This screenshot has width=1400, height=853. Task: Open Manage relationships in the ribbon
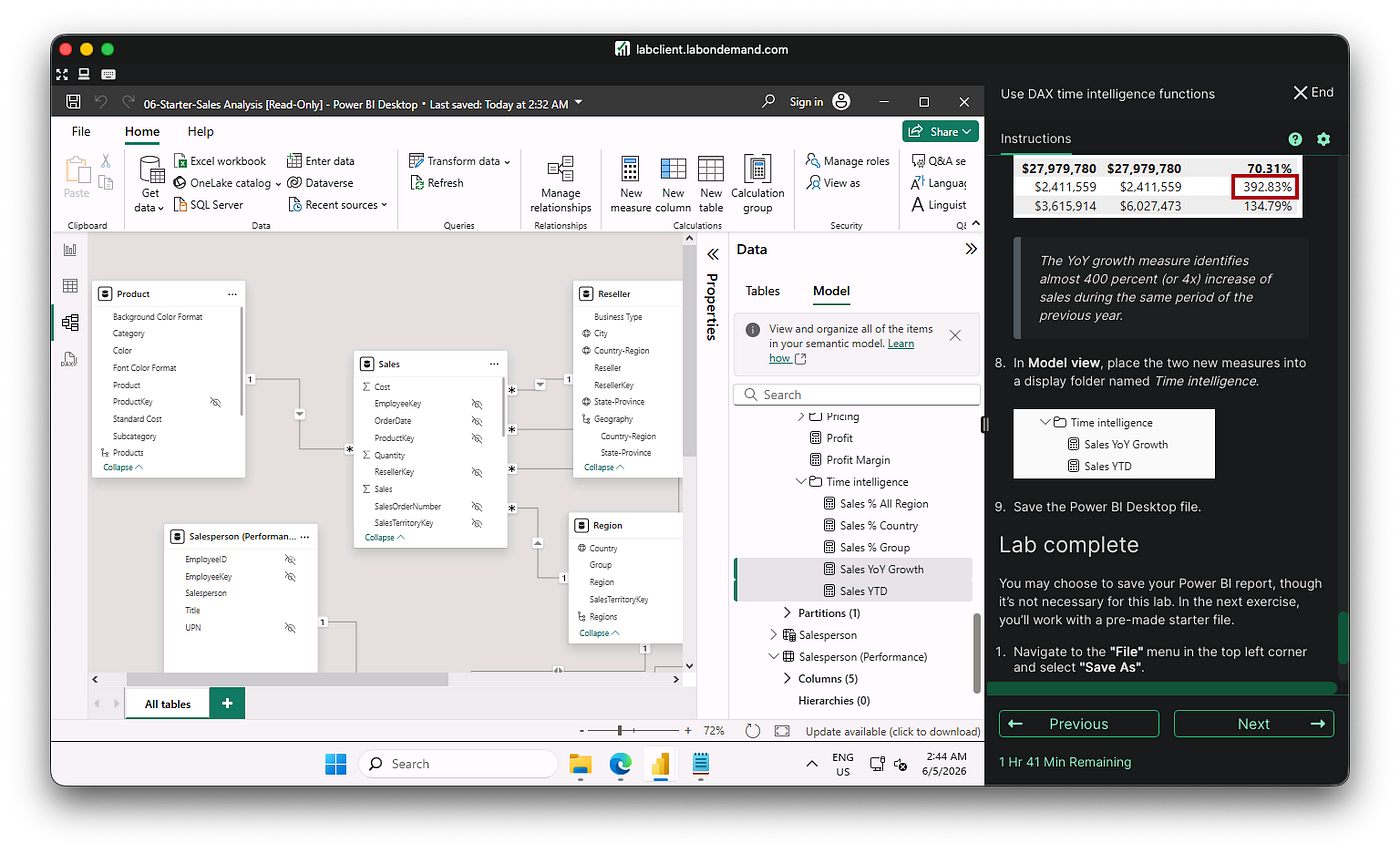point(561,184)
